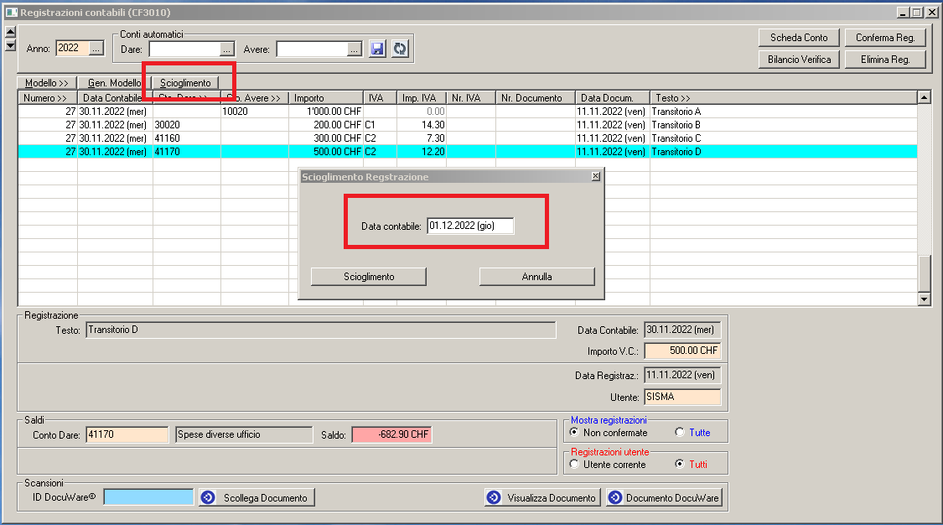Click the up arrow at top-left corner
The width and height of the screenshot is (943, 525).
10,34
